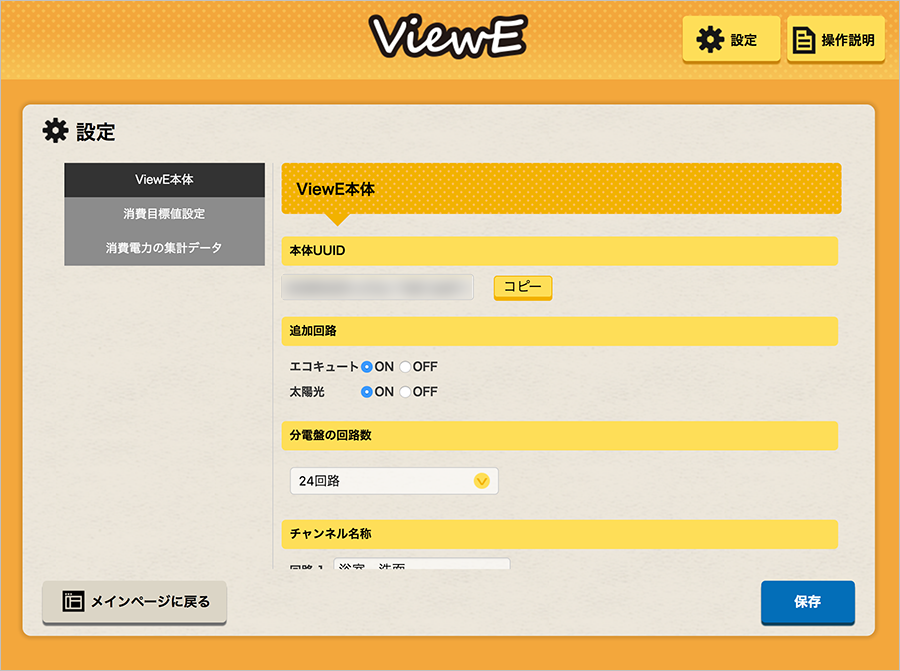Set 太陽光 circuit to OFF
Screen dimensions: 900x671
405,391
